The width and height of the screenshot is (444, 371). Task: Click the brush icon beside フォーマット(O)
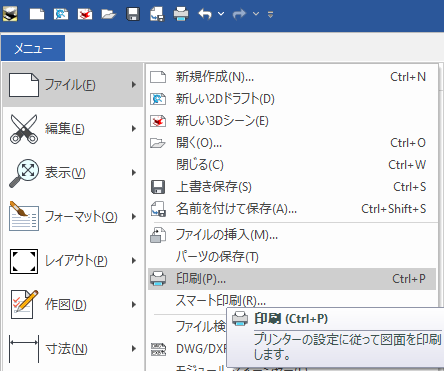(x=24, y=216)
